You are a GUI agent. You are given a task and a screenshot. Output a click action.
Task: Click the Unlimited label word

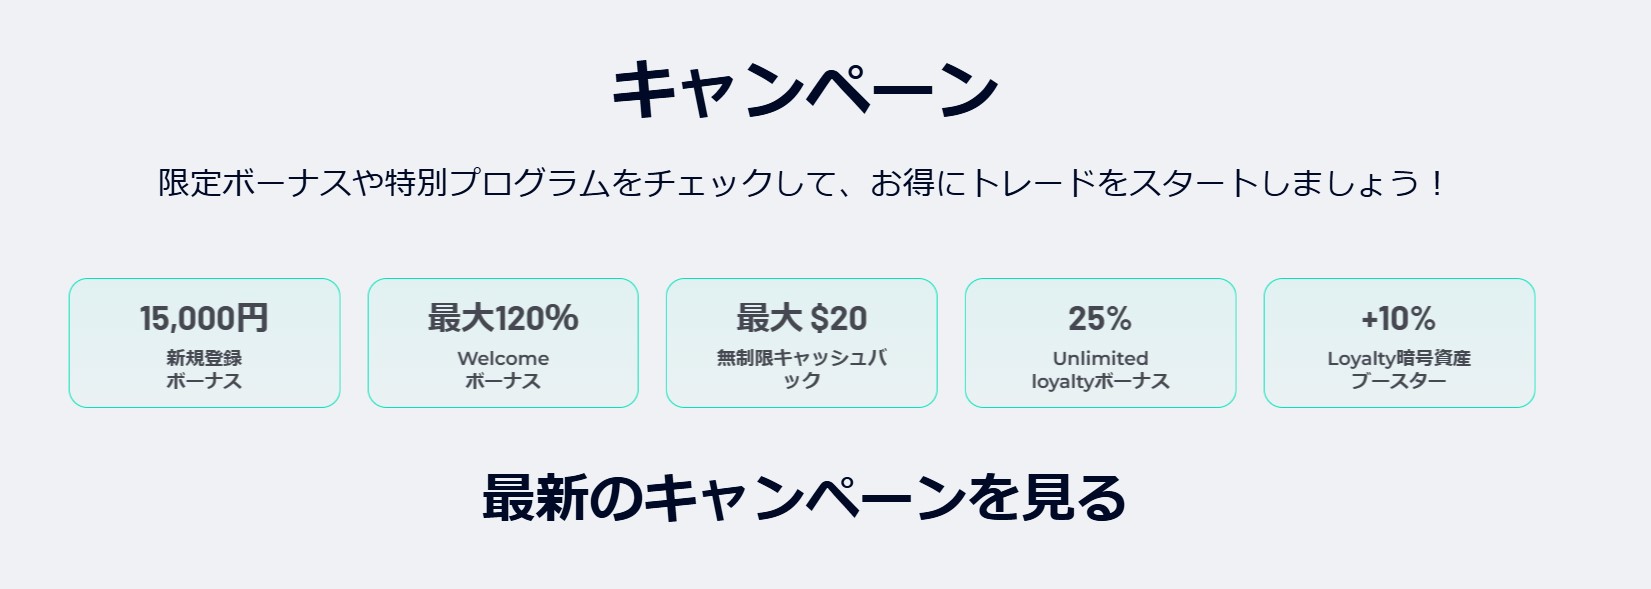(1100, 358)
